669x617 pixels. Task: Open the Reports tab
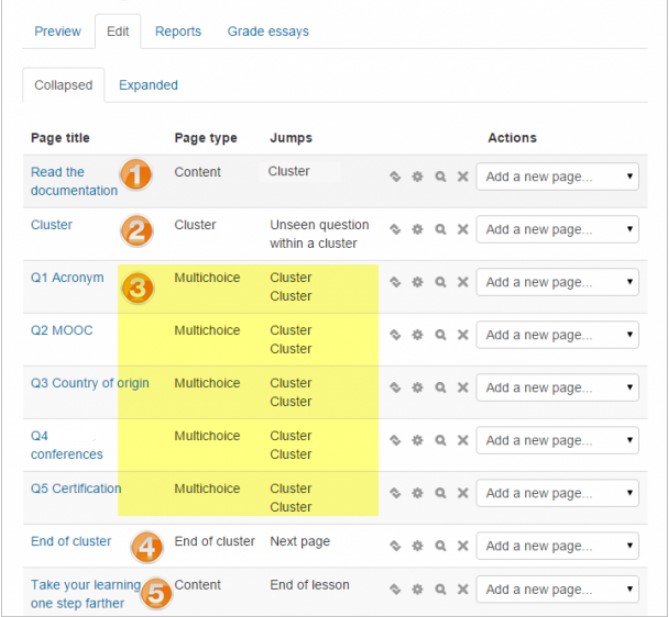[178, 32]
